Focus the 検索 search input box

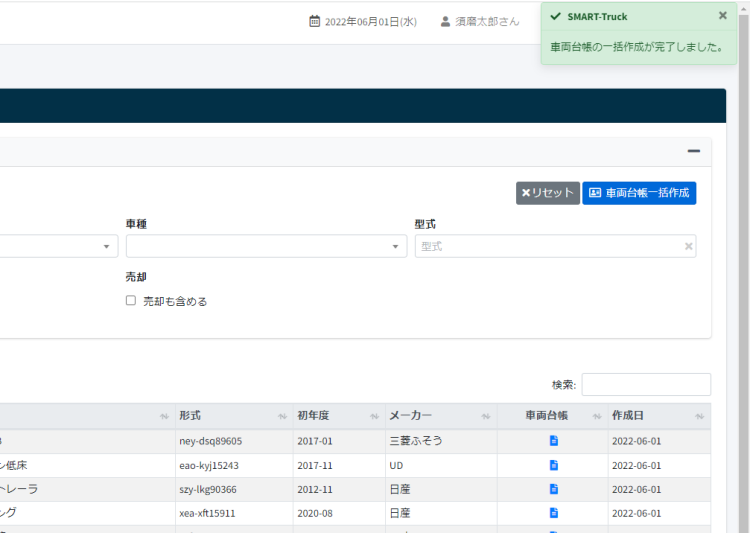[646, 385]
